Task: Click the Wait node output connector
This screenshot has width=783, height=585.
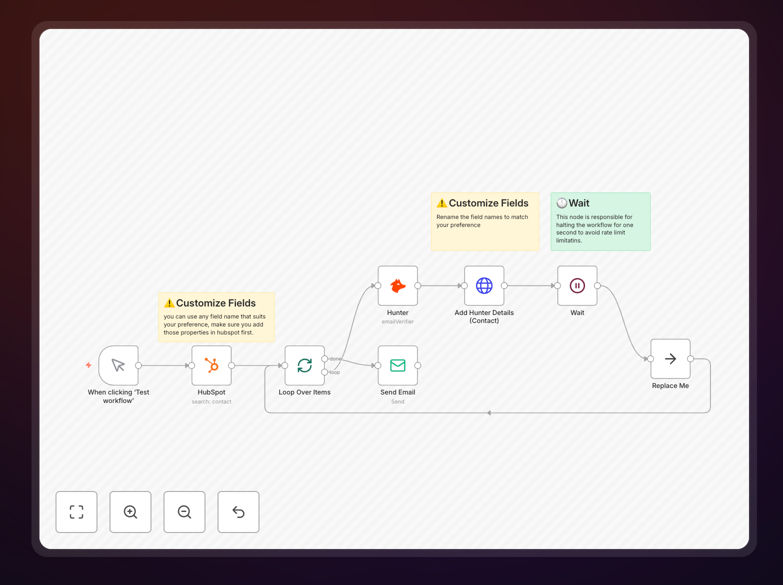Action: (597, 286)
